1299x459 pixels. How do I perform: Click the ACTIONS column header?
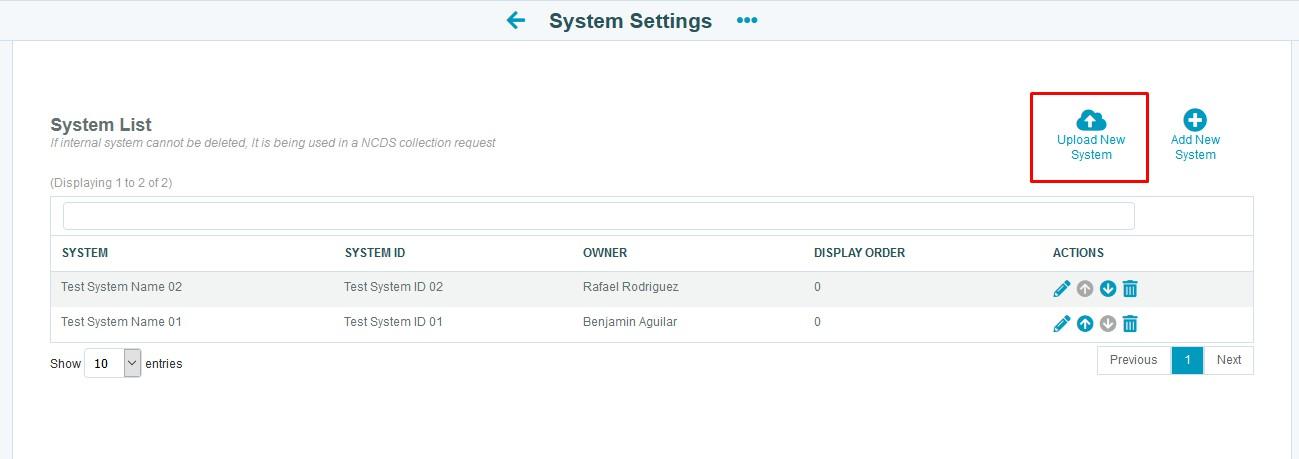point(1078,253)
